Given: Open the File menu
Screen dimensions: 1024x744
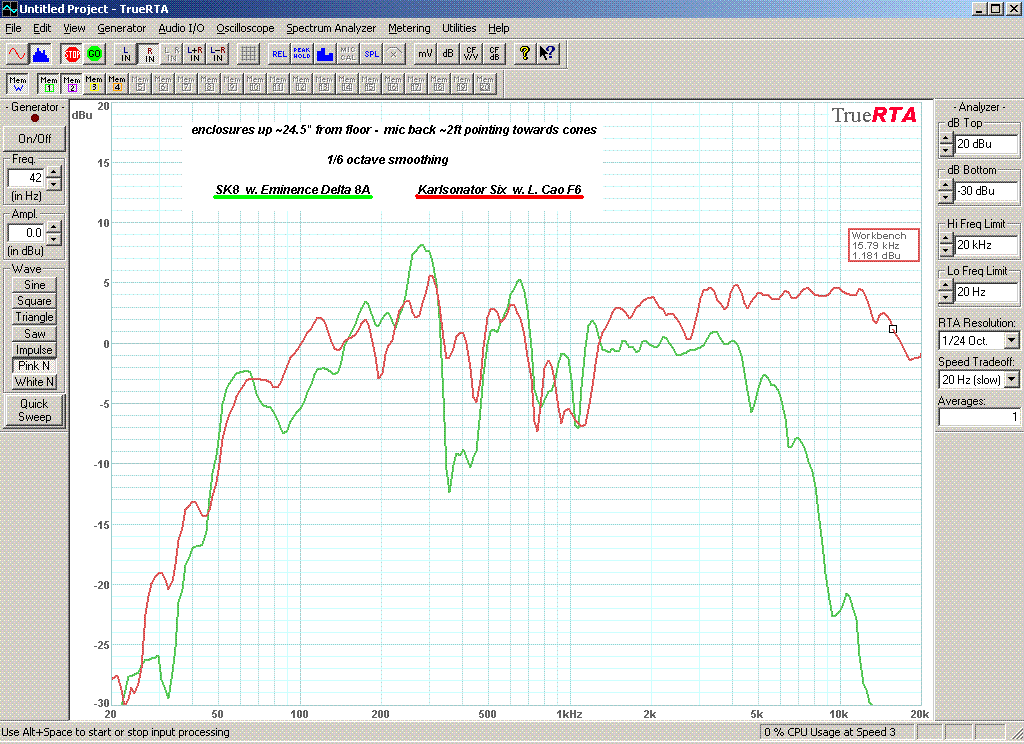Looking at the screenshot, I should pos(13,28).
